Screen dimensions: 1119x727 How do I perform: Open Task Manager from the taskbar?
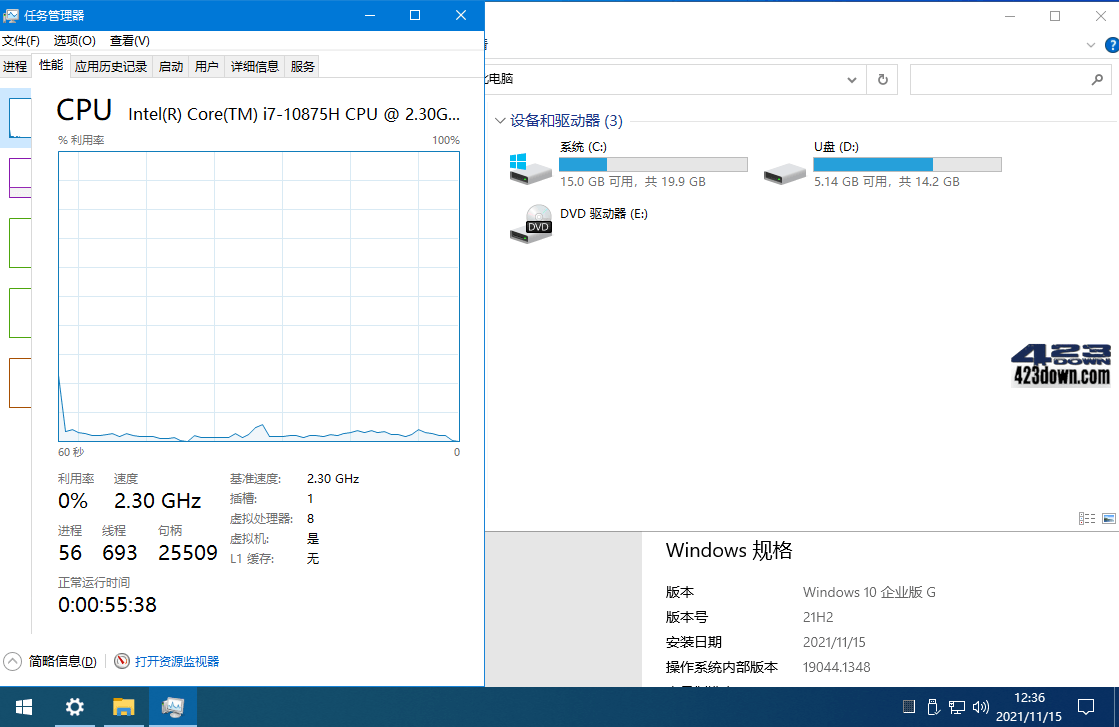tap(172, 707)
